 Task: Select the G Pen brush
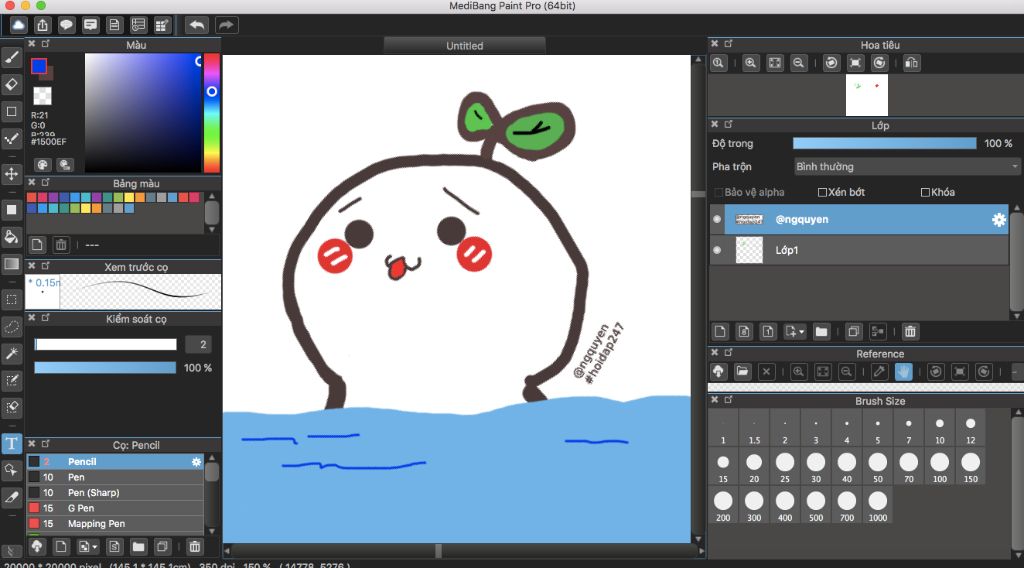115,508
